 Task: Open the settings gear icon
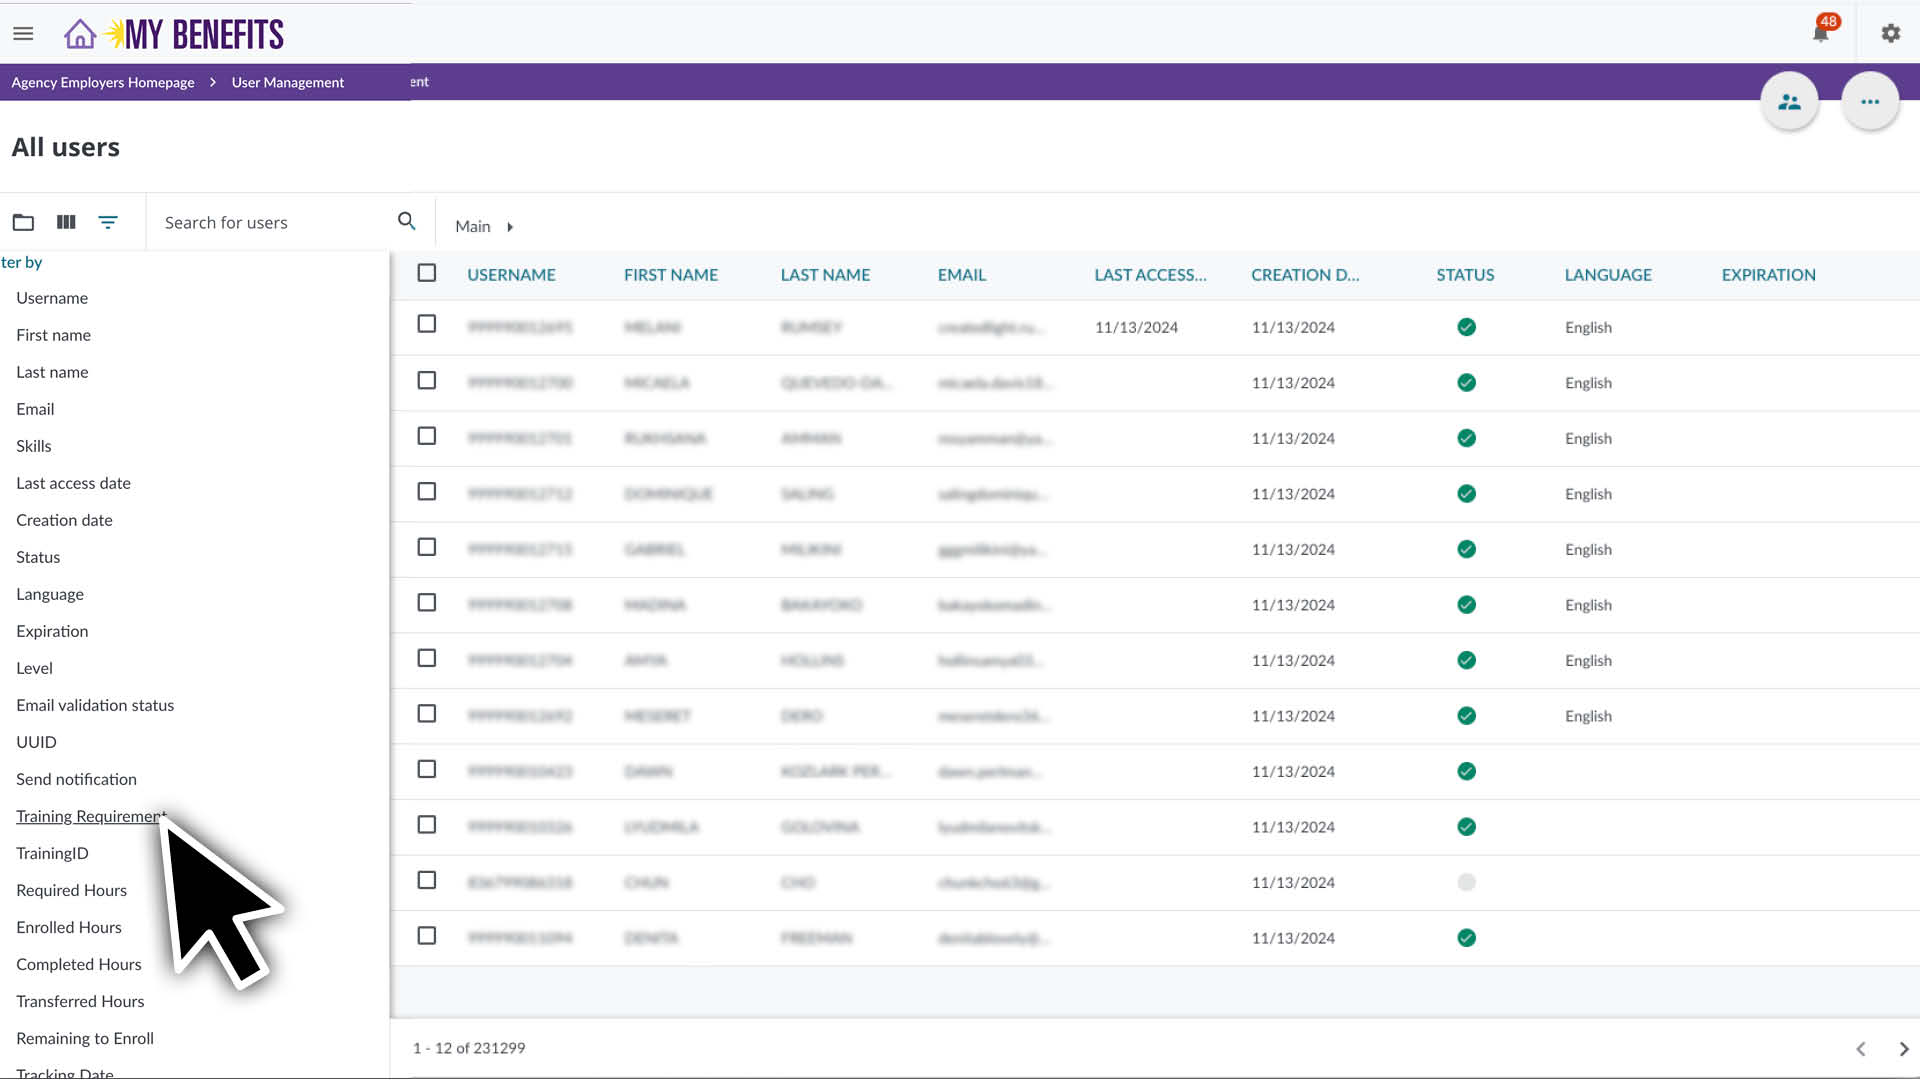click(1890, 33)
